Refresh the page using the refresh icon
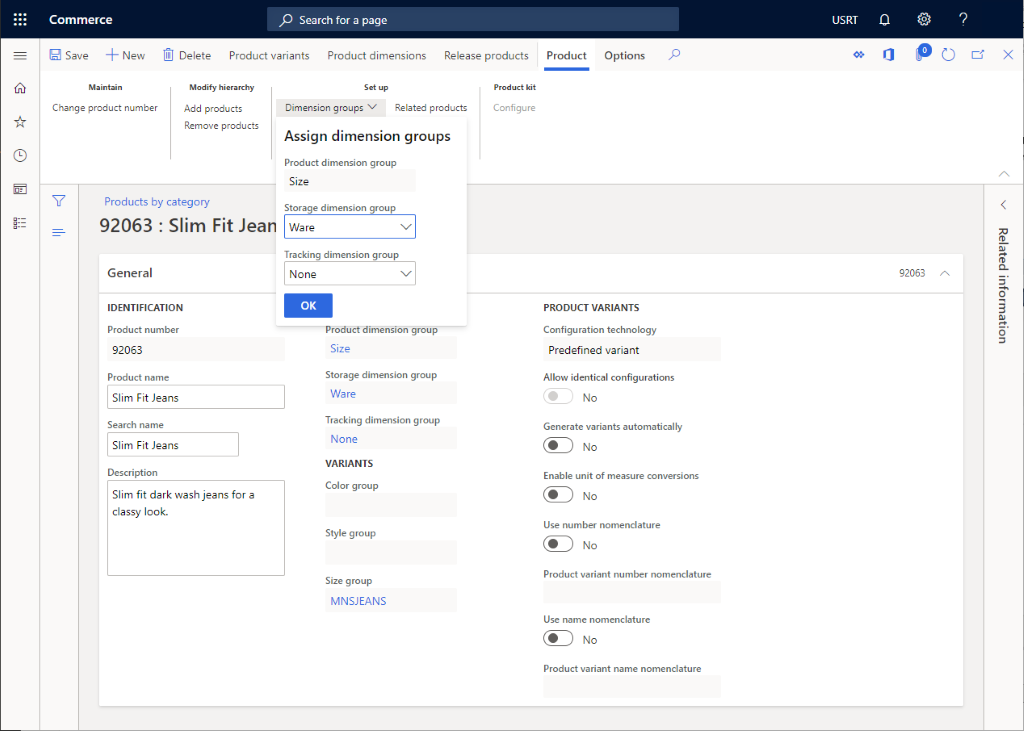The height and width of the screenshot is (731, 1024). [948, 55]
